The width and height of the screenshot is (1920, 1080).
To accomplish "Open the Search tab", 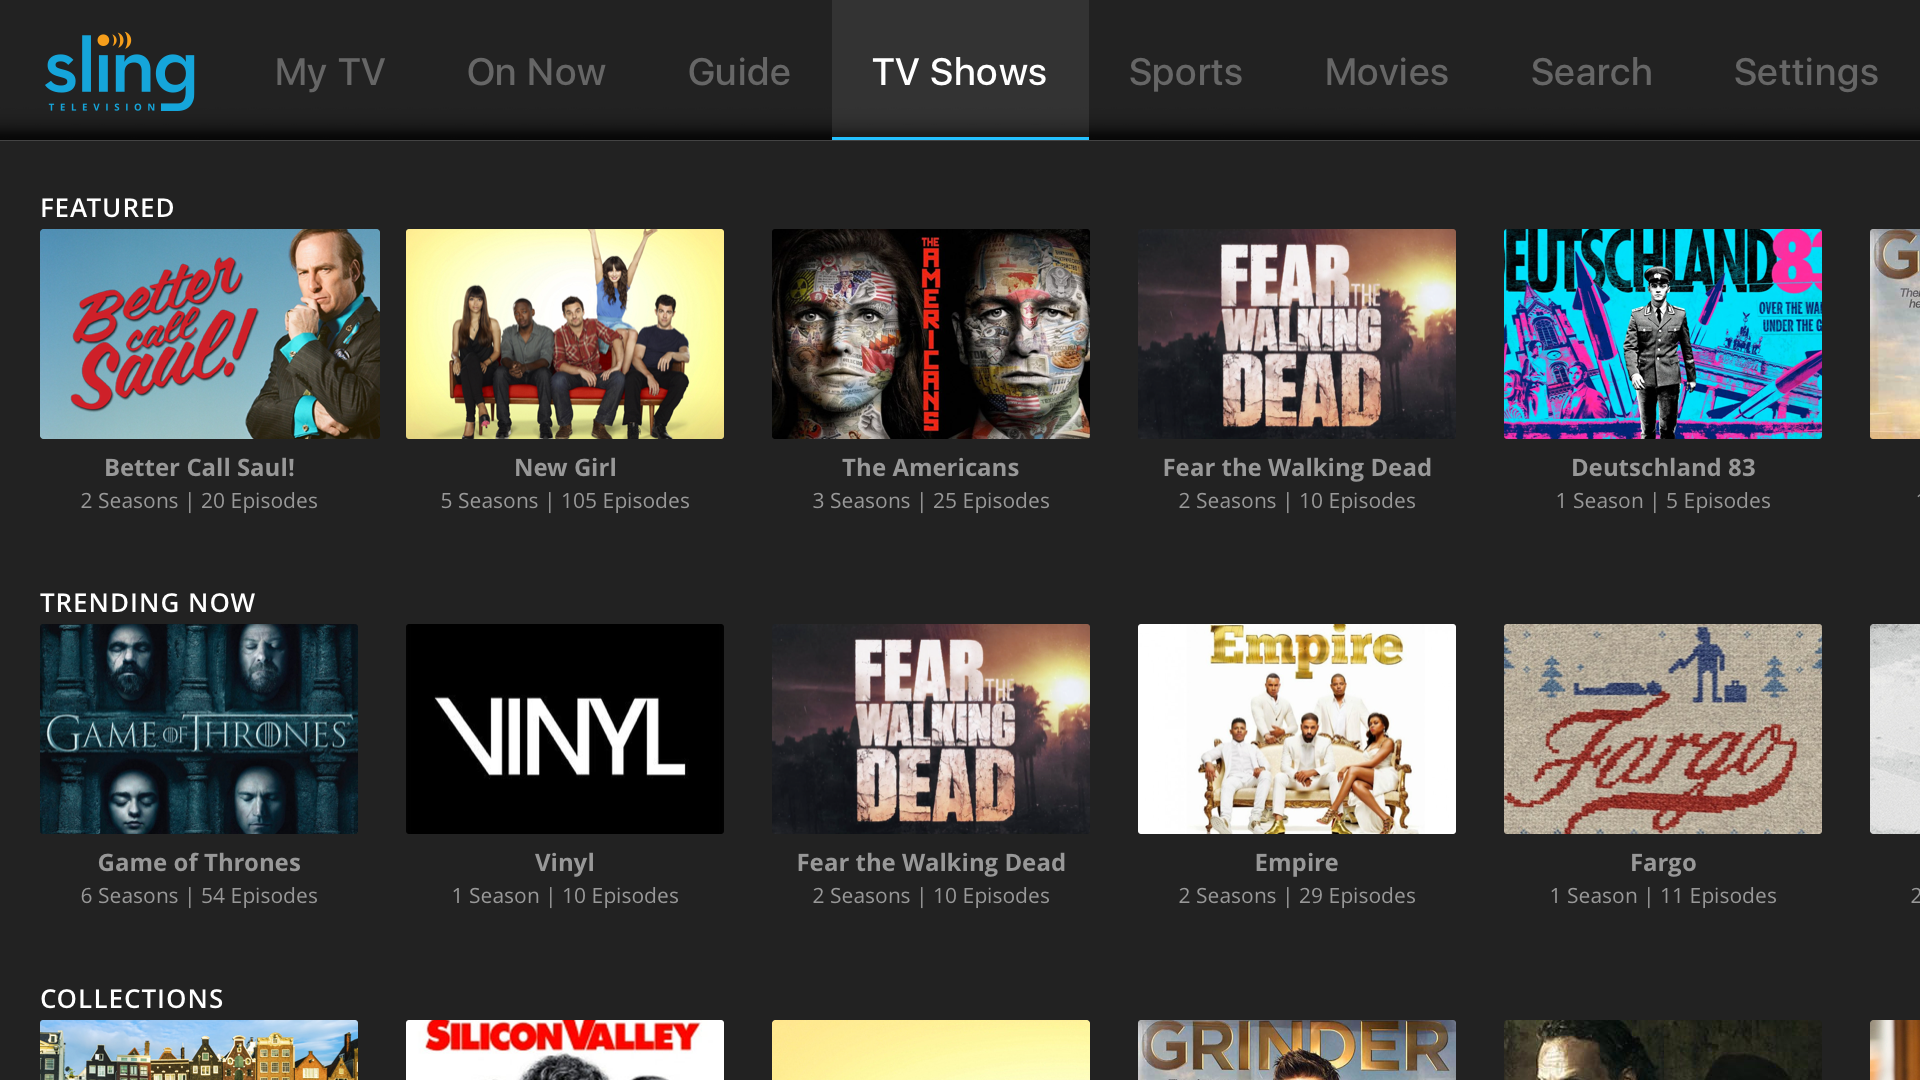I will point(1592,72).
